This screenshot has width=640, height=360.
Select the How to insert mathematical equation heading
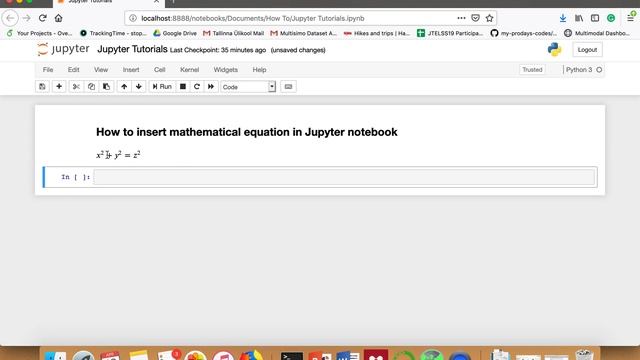tap(247, 132)
